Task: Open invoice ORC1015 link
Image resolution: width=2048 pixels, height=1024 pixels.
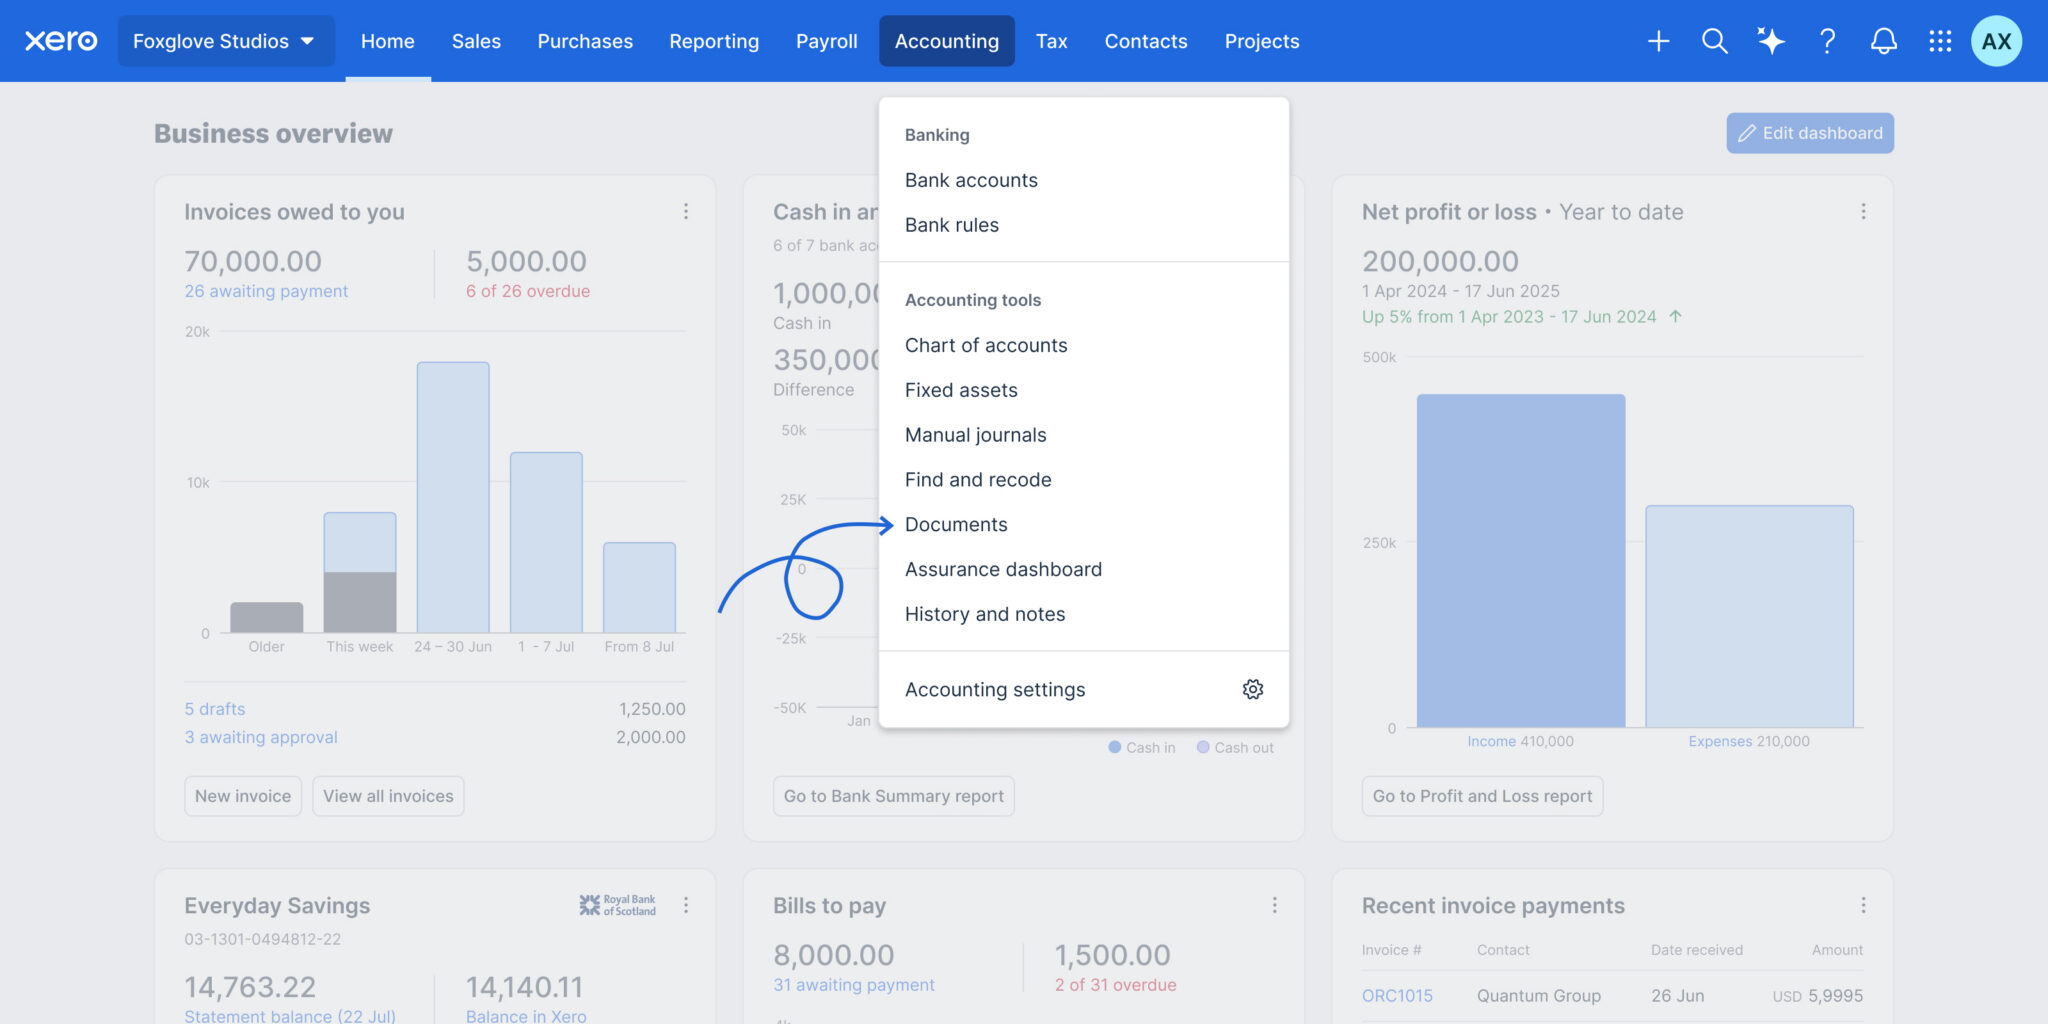Action: pos(1397,996)
